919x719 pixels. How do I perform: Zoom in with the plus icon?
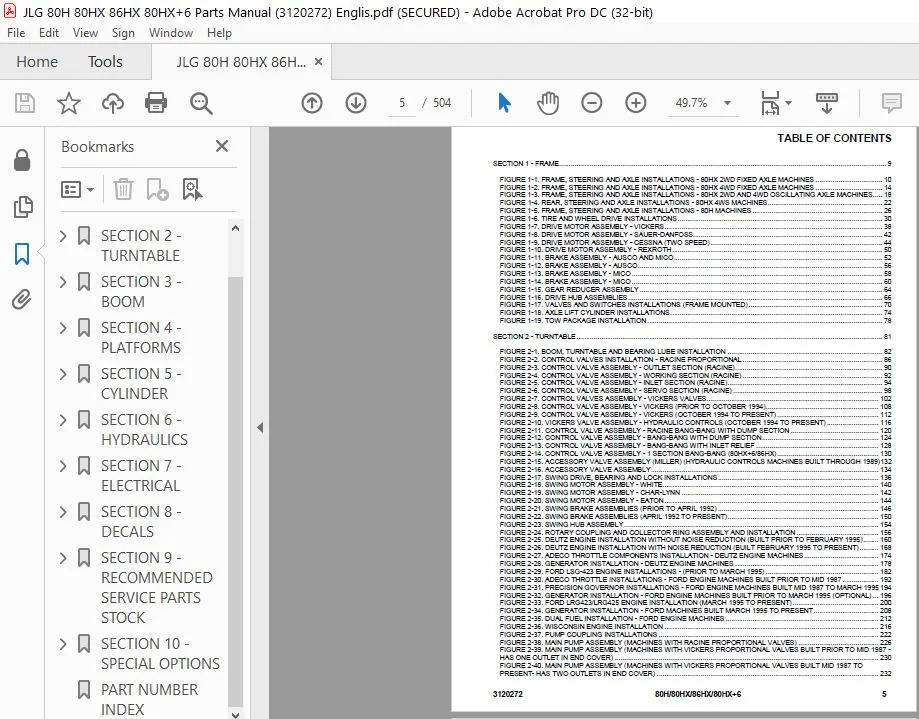pos(636,103)
